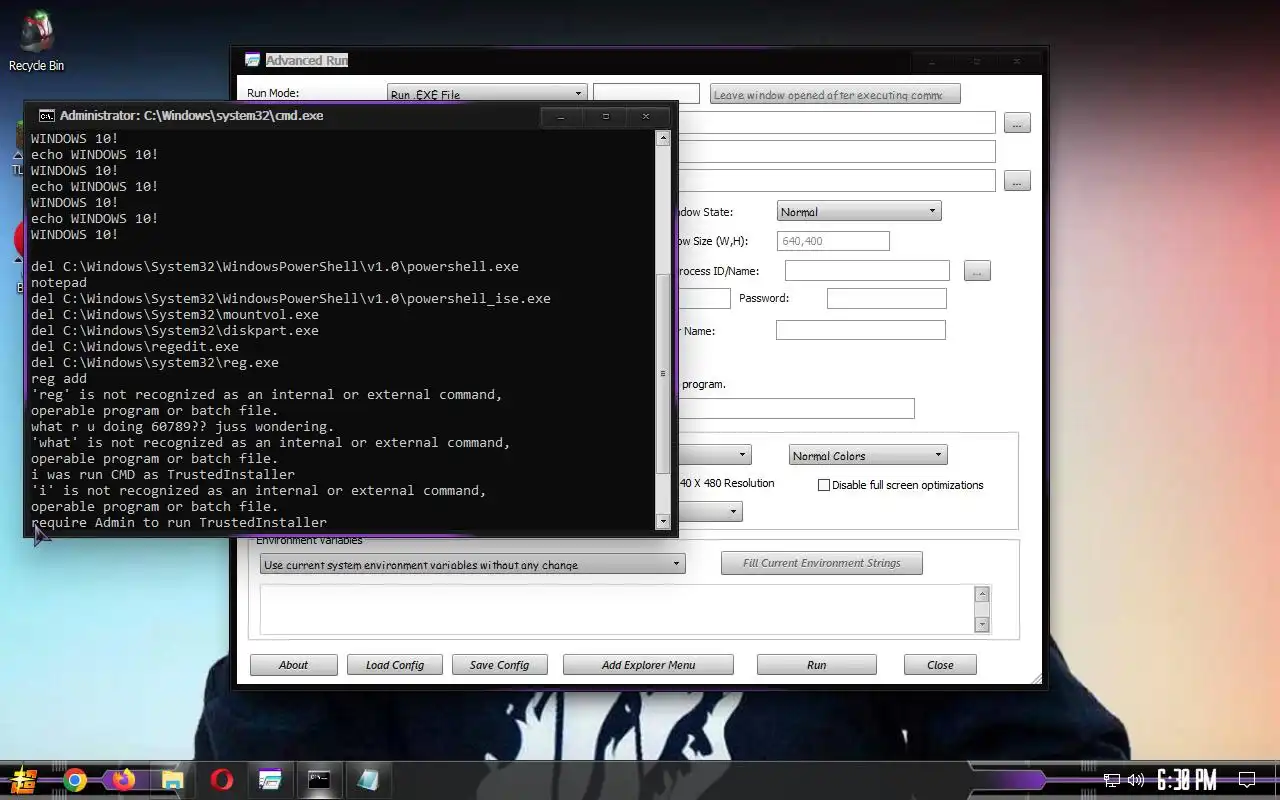Toggle Disable full screen optimizations checkbox
This screenshot has width=1280, height=800.
[824, 485]
